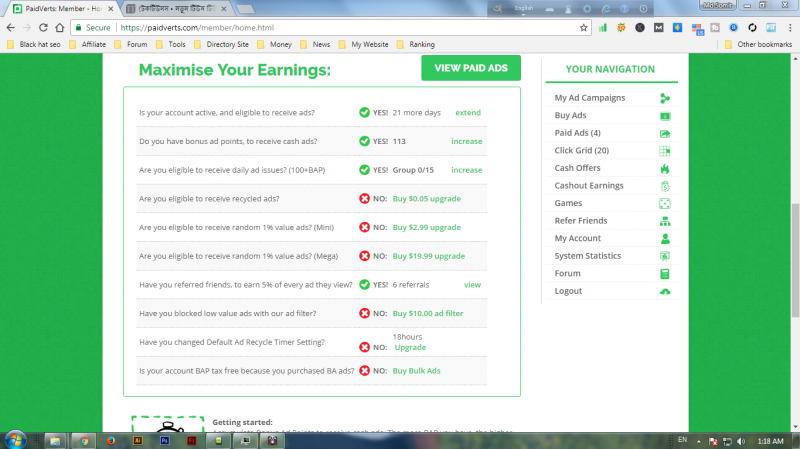
Task: Go to browser home page icon
Action: click(x=60, y=28)
